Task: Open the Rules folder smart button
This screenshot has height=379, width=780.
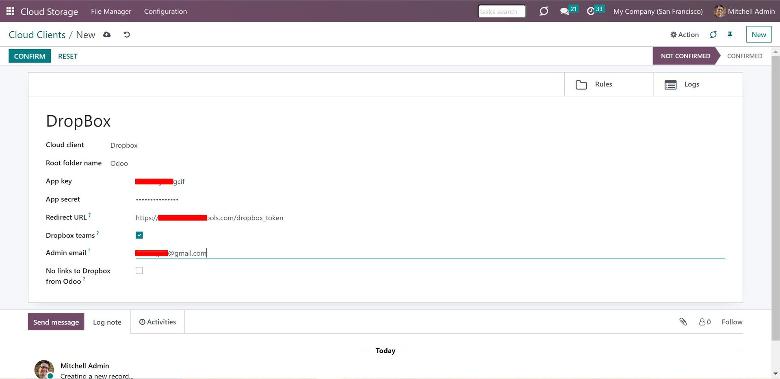Action: [x=609, y=85]
